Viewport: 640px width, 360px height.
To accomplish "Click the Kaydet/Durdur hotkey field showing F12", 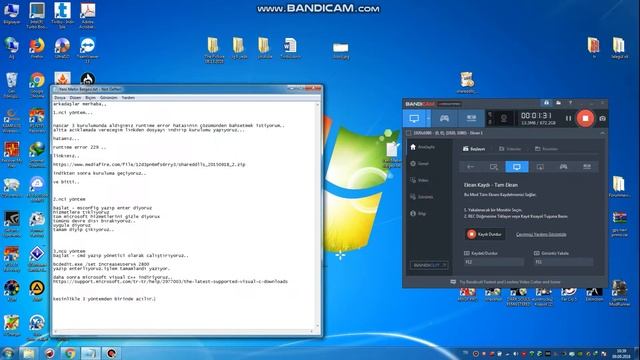I will click(493, 262).
